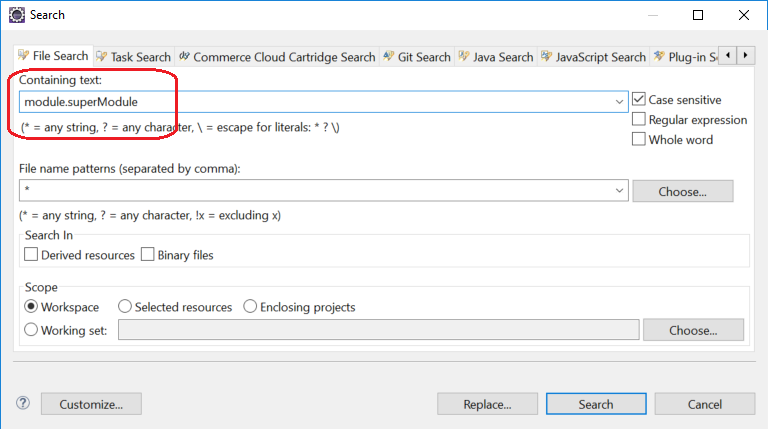Select the Enclosing projects scope
Screen dimensions: 768x429
[x=250, y=307]
